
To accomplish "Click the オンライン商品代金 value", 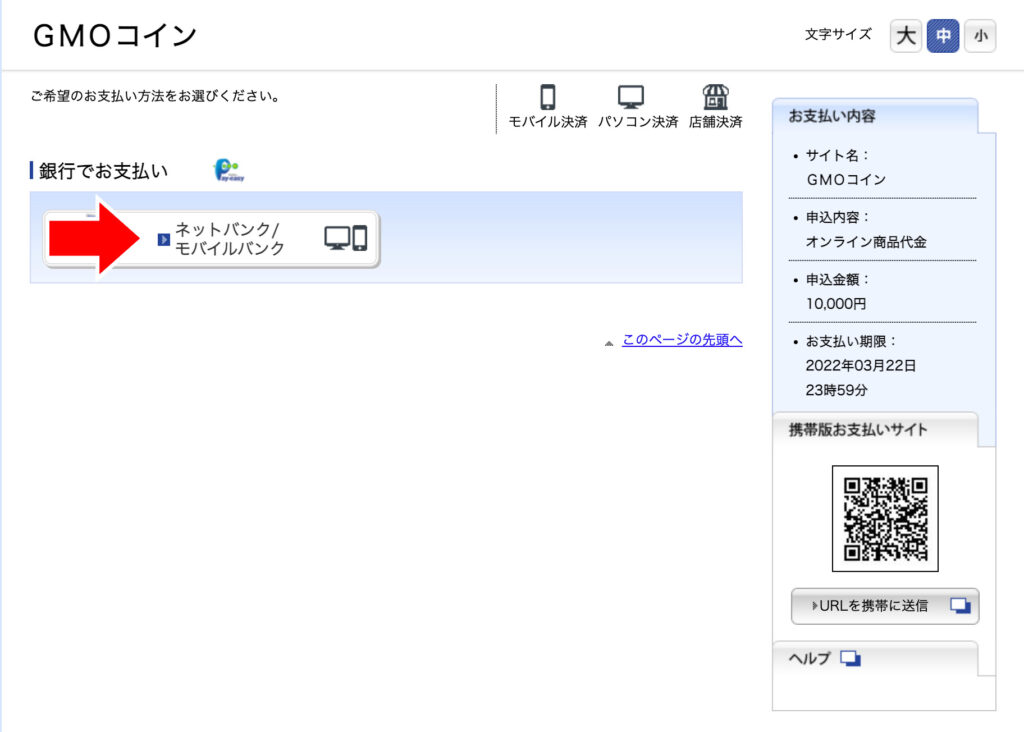I will click(866, 242).
